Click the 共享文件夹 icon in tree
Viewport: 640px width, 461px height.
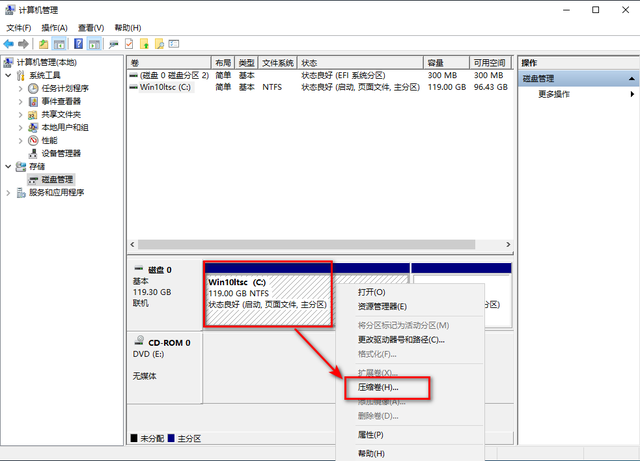coord(33,114)
